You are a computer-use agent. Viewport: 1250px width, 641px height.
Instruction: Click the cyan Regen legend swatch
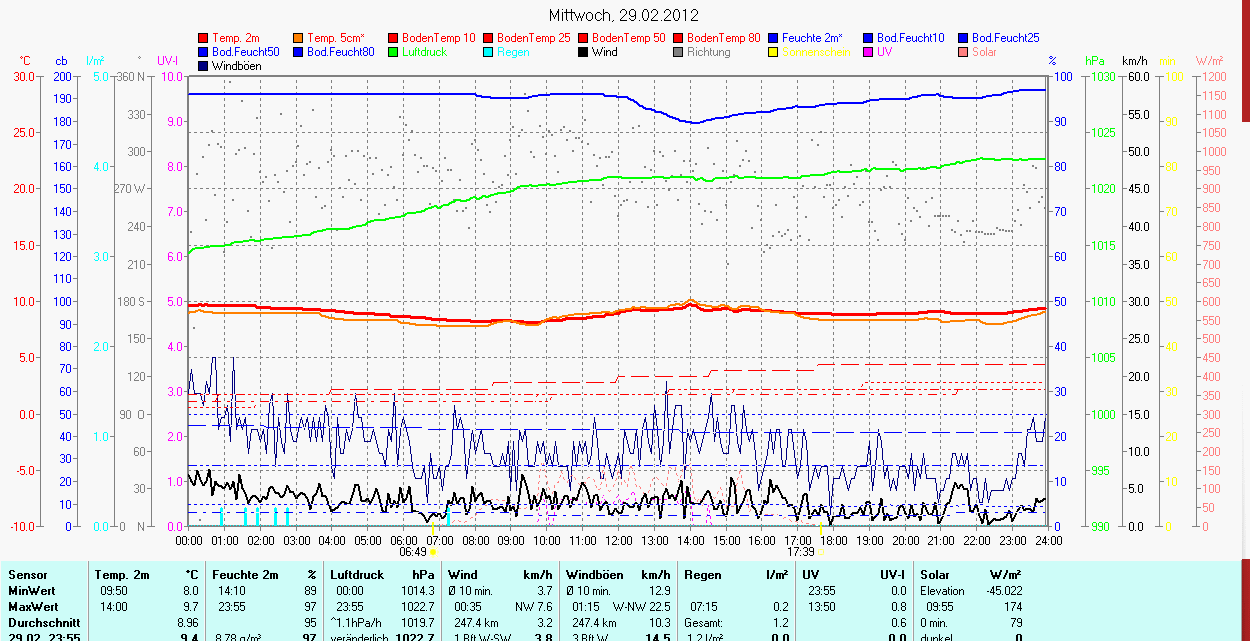tap(489, 52)
